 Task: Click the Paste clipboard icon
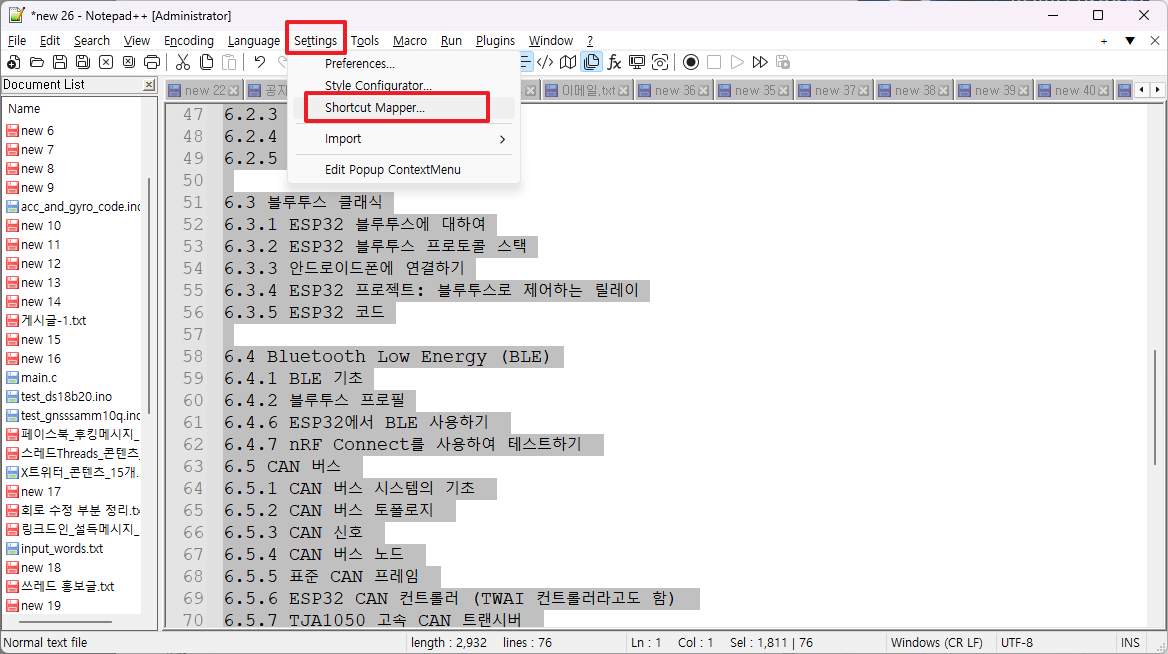coord(229,63)
